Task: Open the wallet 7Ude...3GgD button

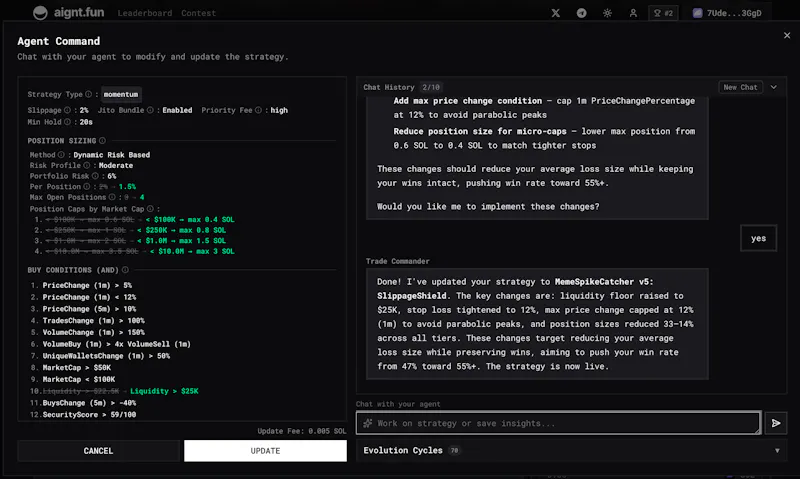Action: (727, 13)
